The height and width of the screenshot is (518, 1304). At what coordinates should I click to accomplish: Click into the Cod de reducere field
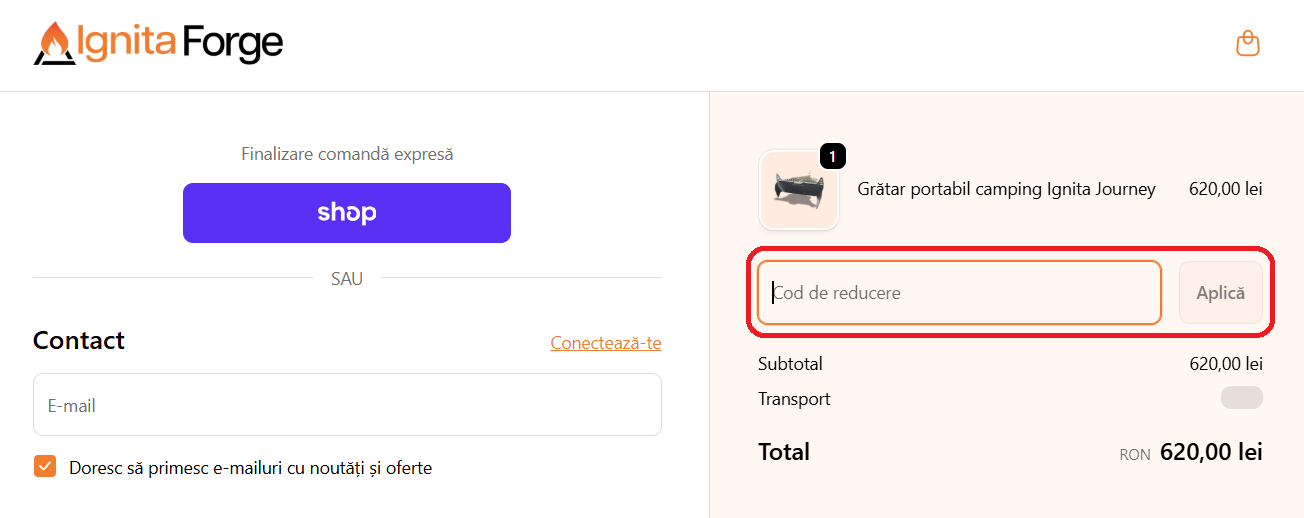click(x=958, y=293)
